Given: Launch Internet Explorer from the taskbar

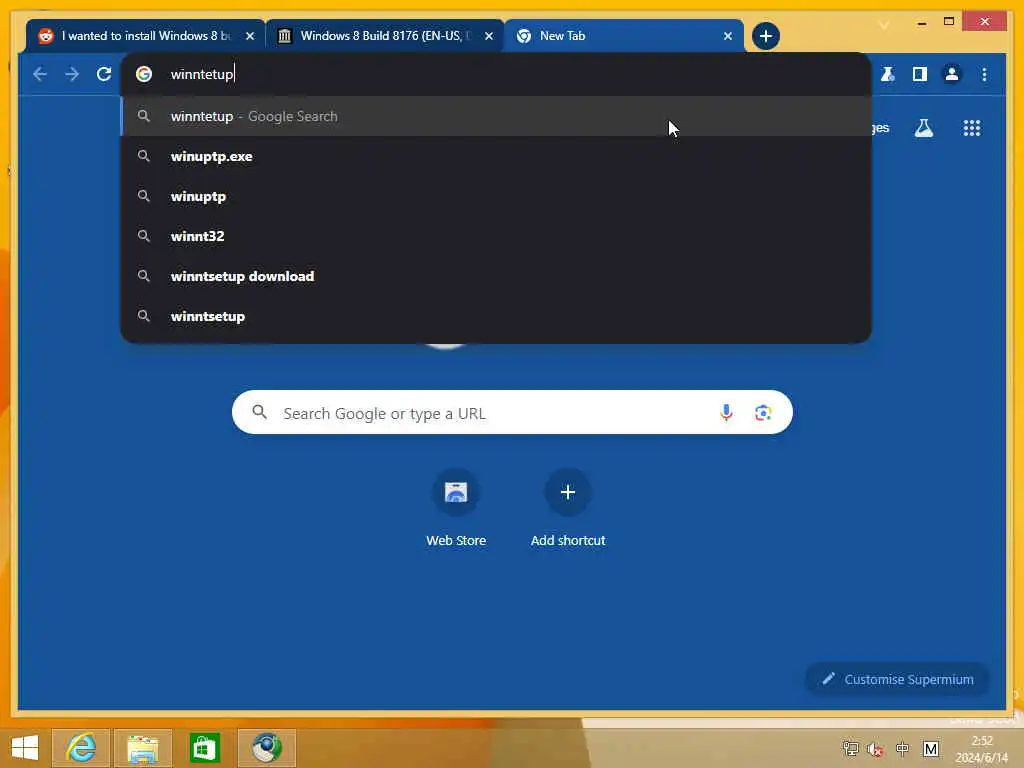Looking at the screenshot, I should [81, 748].
